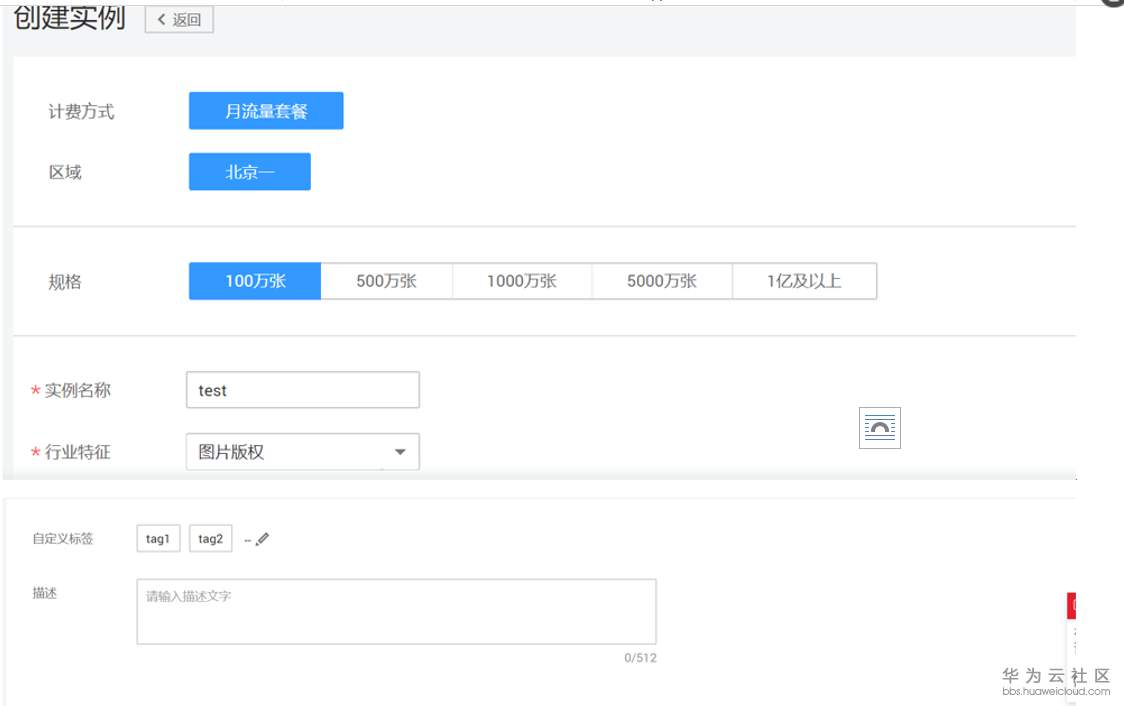Switch specification to 500万张
The image size is (1124, 706).
coord(386,281)
